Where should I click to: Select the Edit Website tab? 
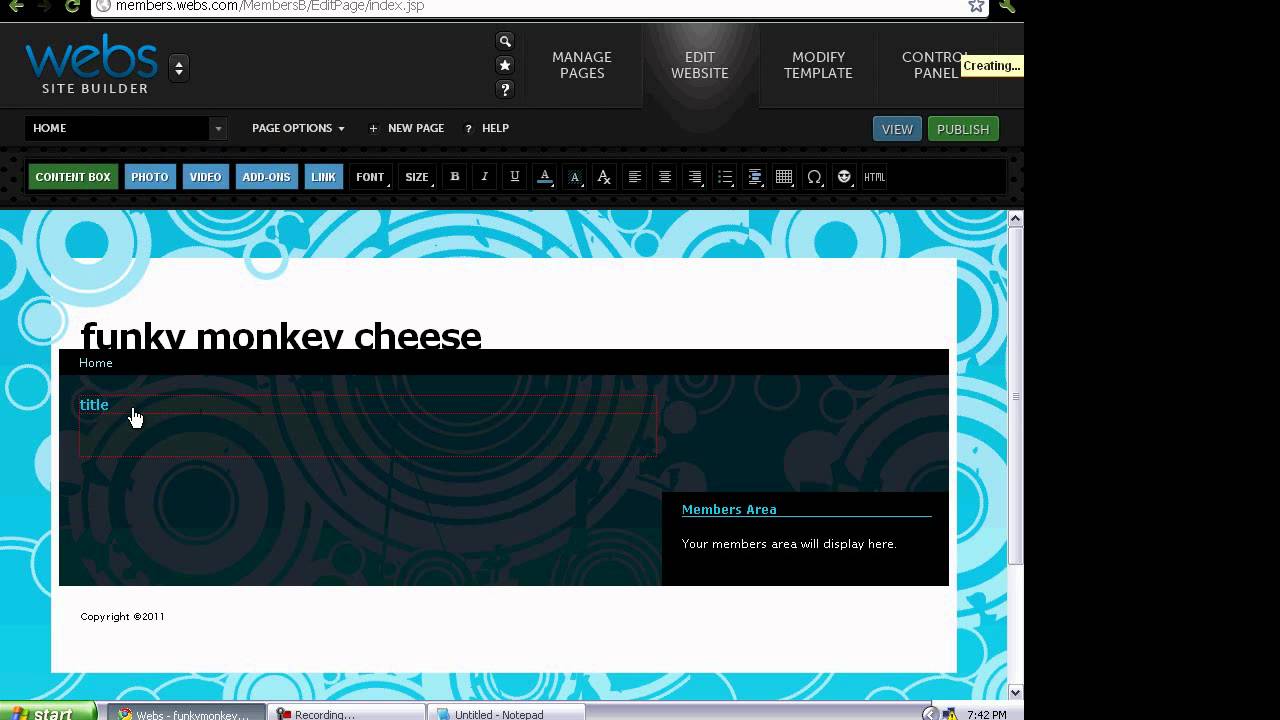click(x=700, y=65)
